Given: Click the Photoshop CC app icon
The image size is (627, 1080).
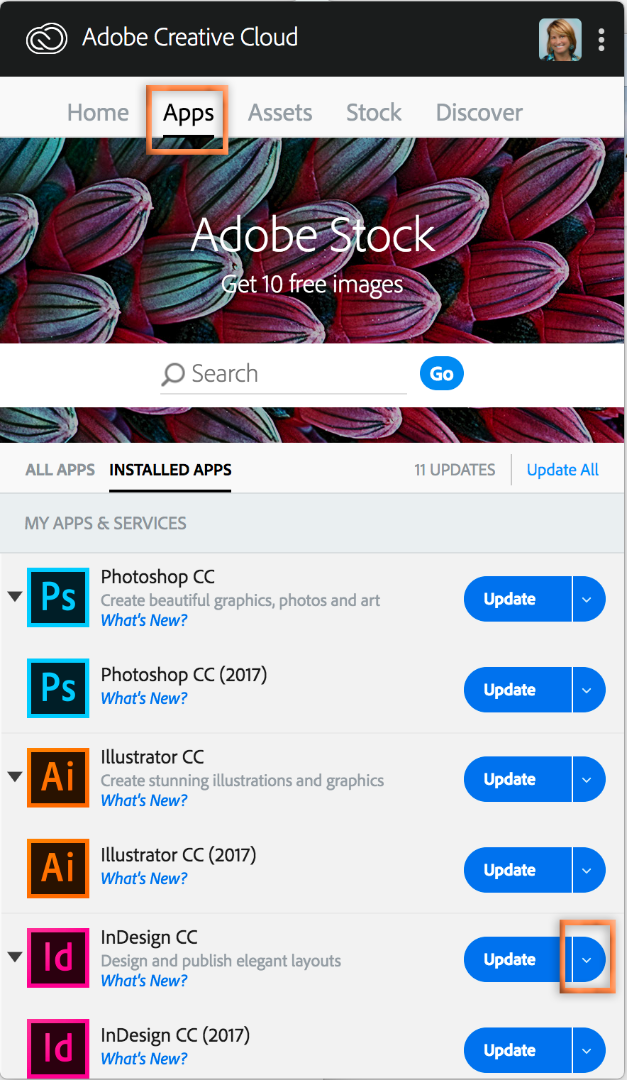Looking at the screenshot, I should pos(58,598).
